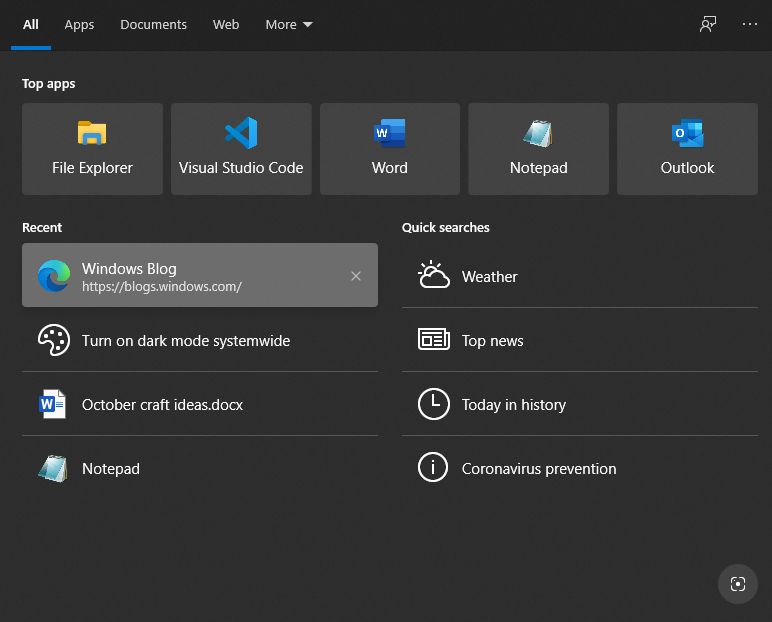Image resolution: width=772 pixels, height=622 pixels.
Task: Open the https://blogs.windows.com/ URL text
Action: coord(161,287)
